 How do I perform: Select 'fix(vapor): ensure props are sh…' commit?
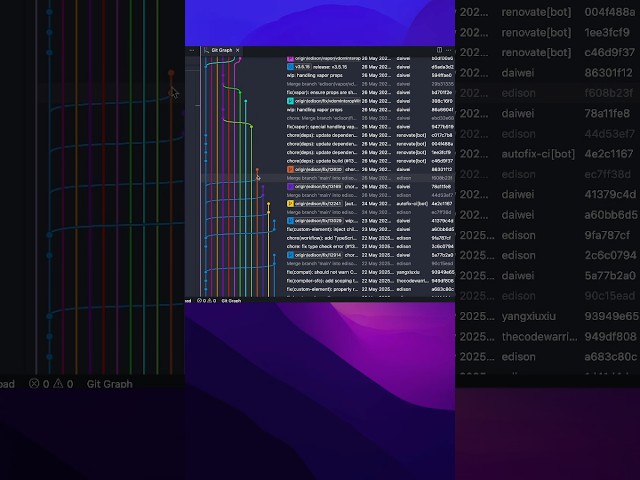coord(322,93)
